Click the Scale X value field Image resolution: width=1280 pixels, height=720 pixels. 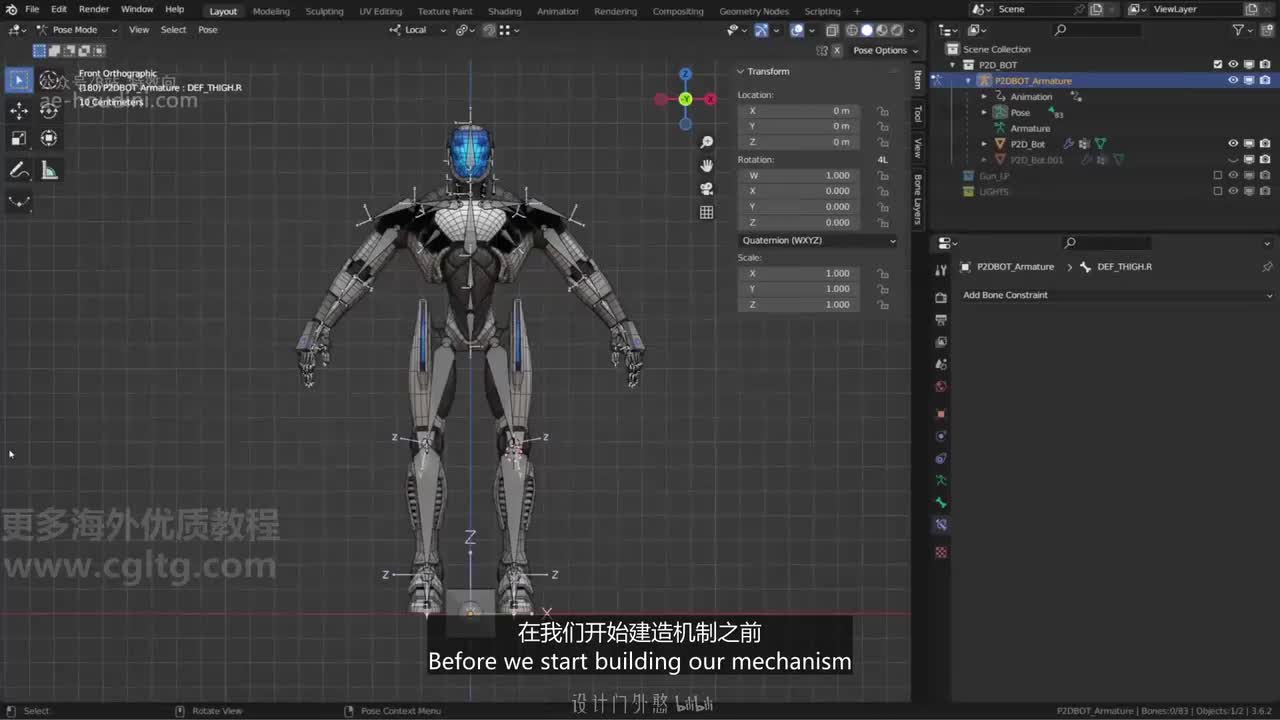coord(800,273)
